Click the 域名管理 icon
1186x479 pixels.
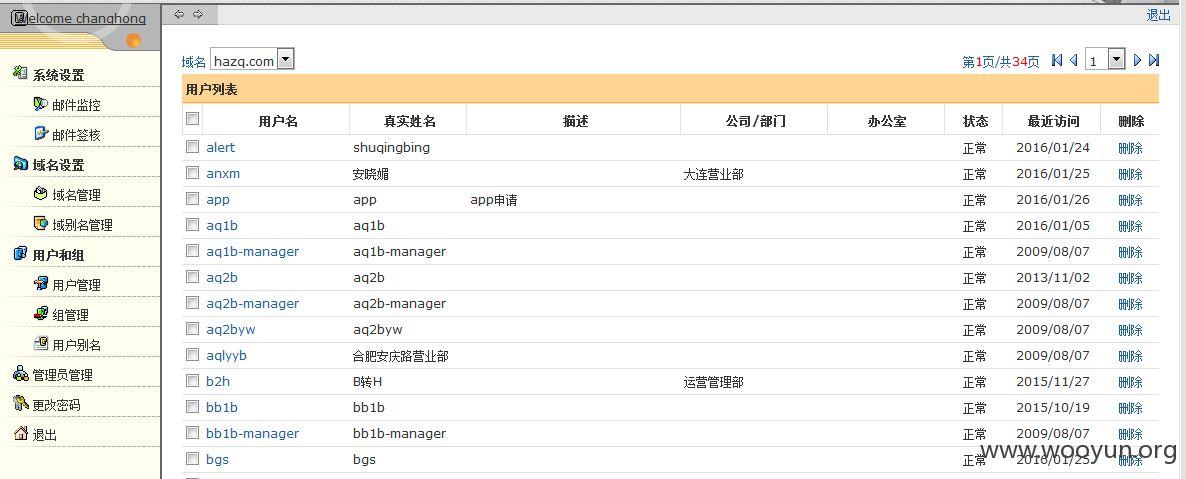coord(41,194)
